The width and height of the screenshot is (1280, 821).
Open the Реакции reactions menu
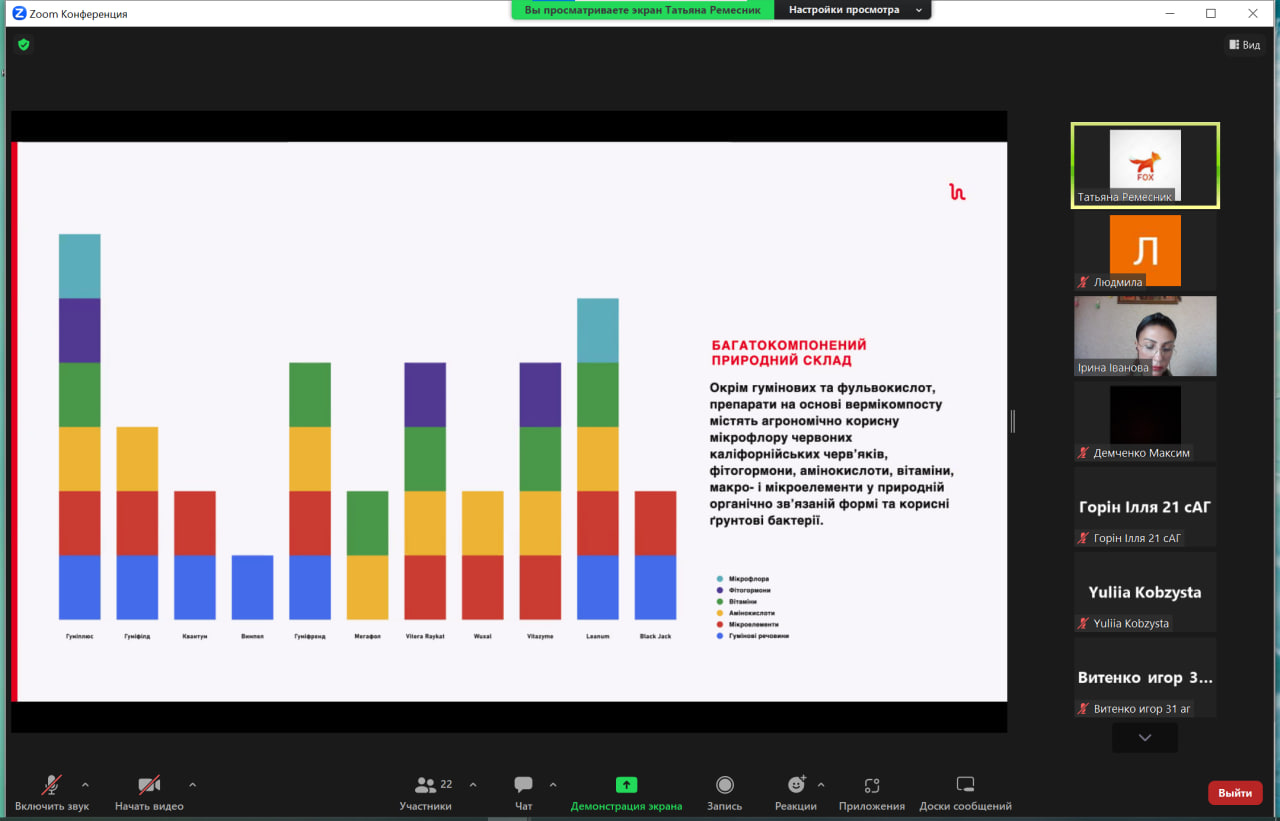[796, 792]
